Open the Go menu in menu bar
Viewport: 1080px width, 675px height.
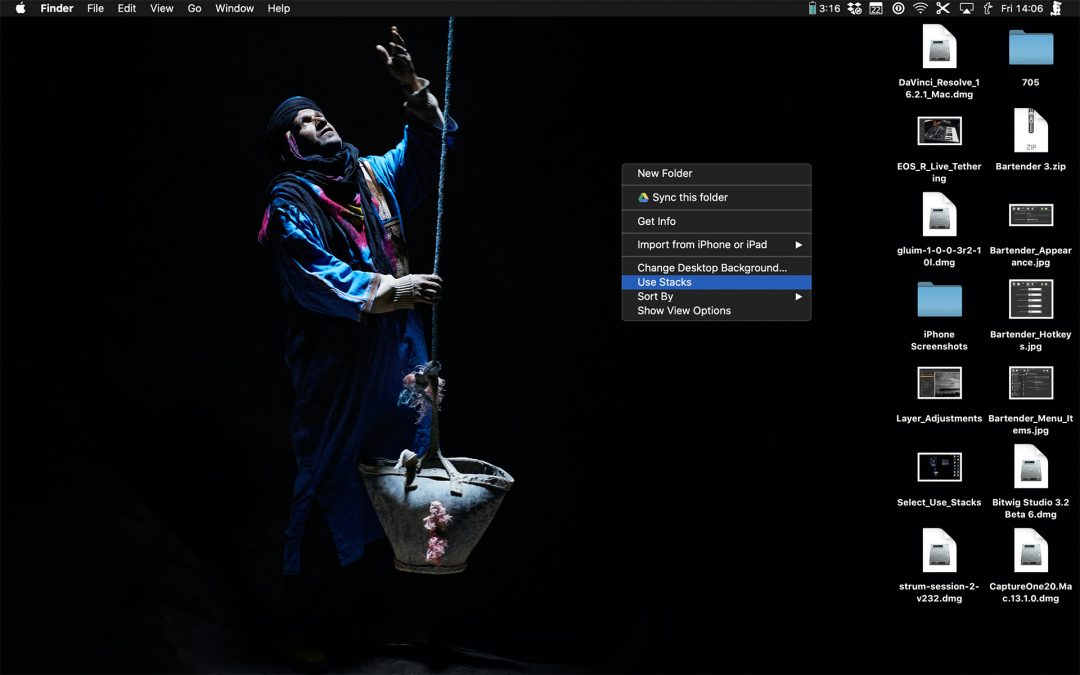click(194, 8)
